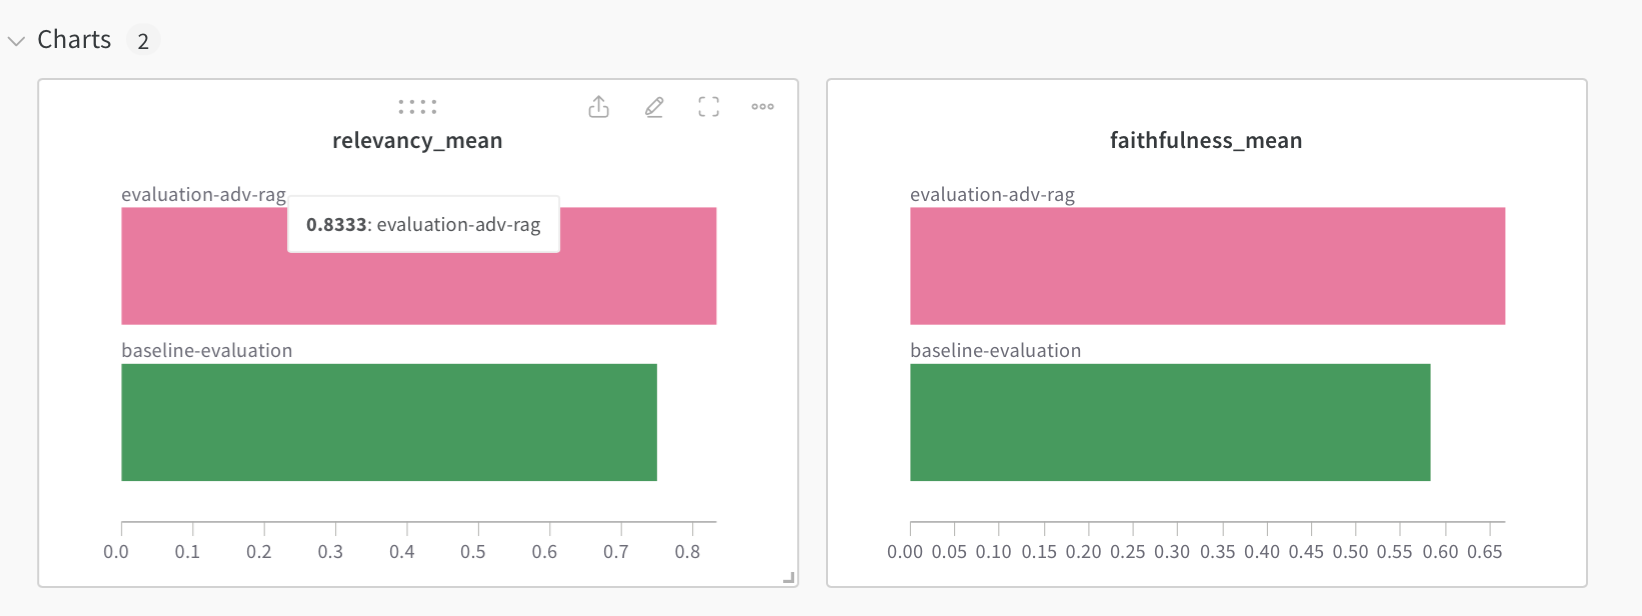The width and height of the screenshot is (1642, 616).
Task: Select the green baseline-evaluation bar in faithfulness_mean
Action: pyautogui.click(x=1170, y=422)
